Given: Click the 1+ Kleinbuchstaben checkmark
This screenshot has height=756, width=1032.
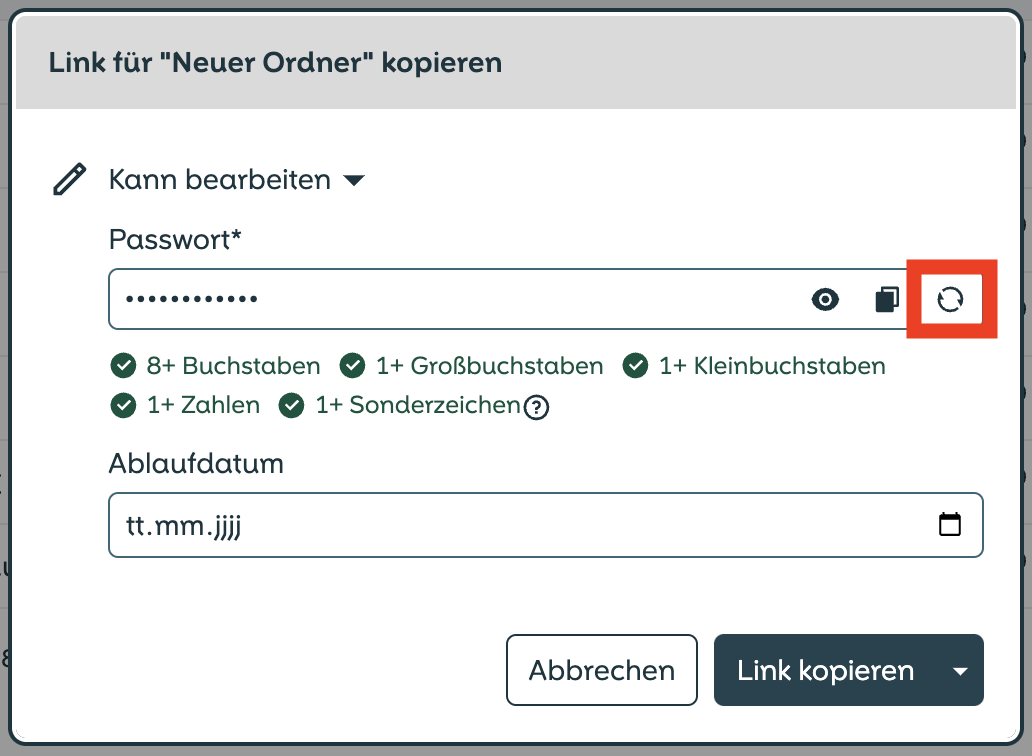Looking at the screenshot, I should click(635, 365).
